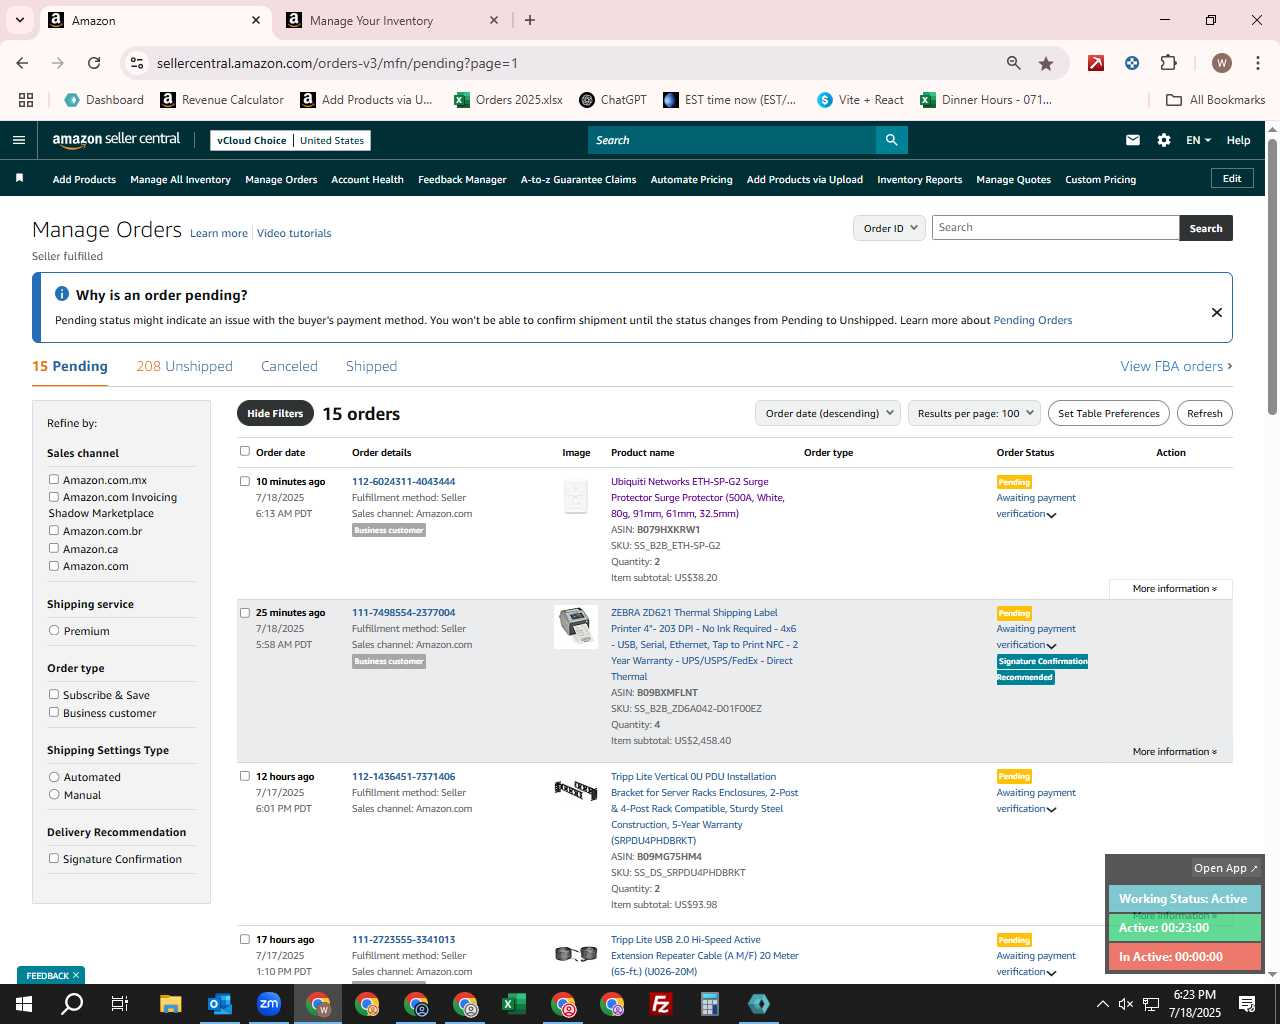Open FileZilla from the taskbar
Screen dimensions: 1280x1024
(661, 1004)
